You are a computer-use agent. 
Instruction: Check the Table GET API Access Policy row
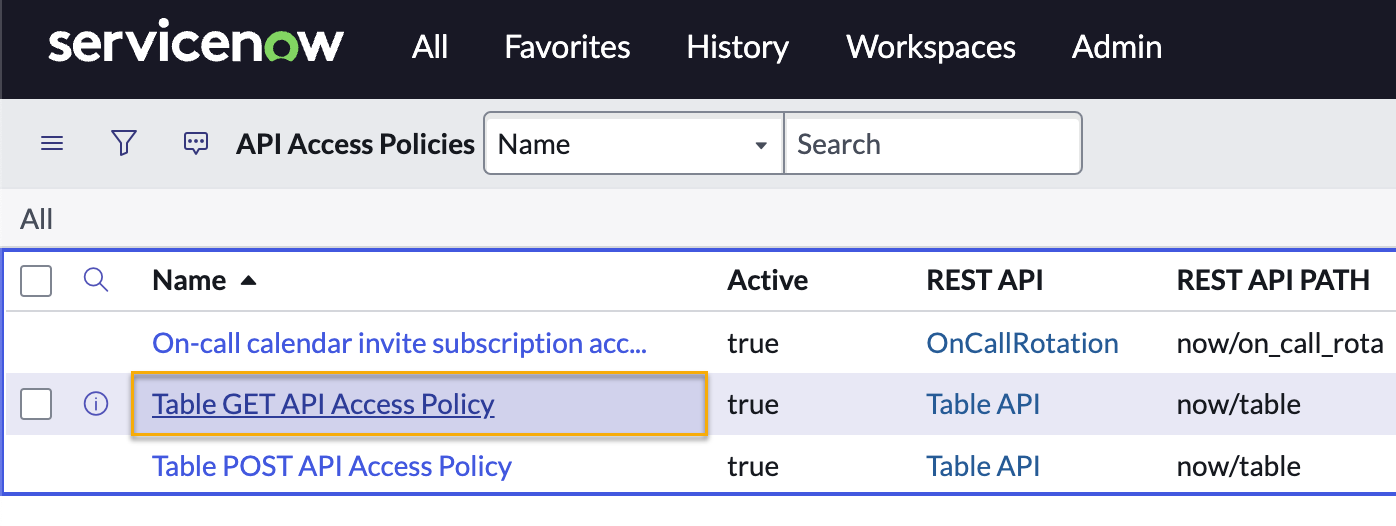(37, 405)
